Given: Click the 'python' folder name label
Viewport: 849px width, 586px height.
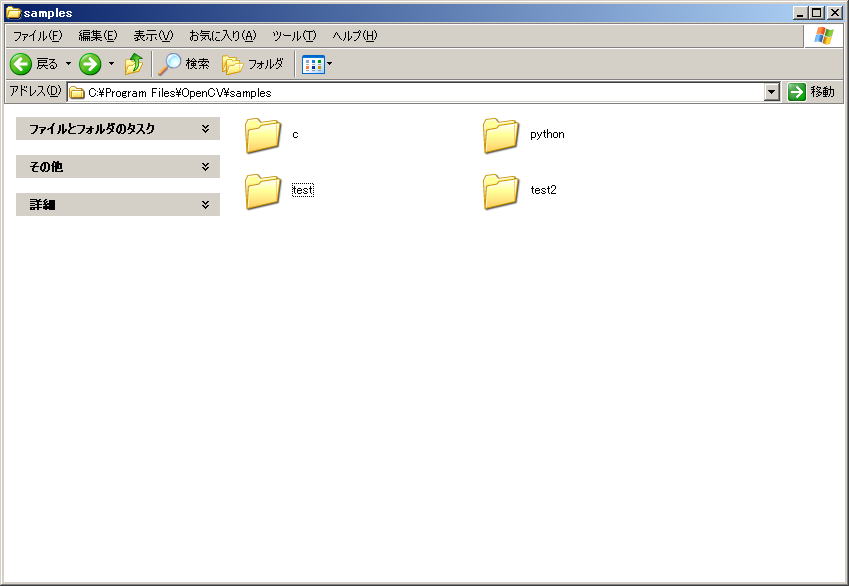Looking at the screenshot, I should pos(547,134).
